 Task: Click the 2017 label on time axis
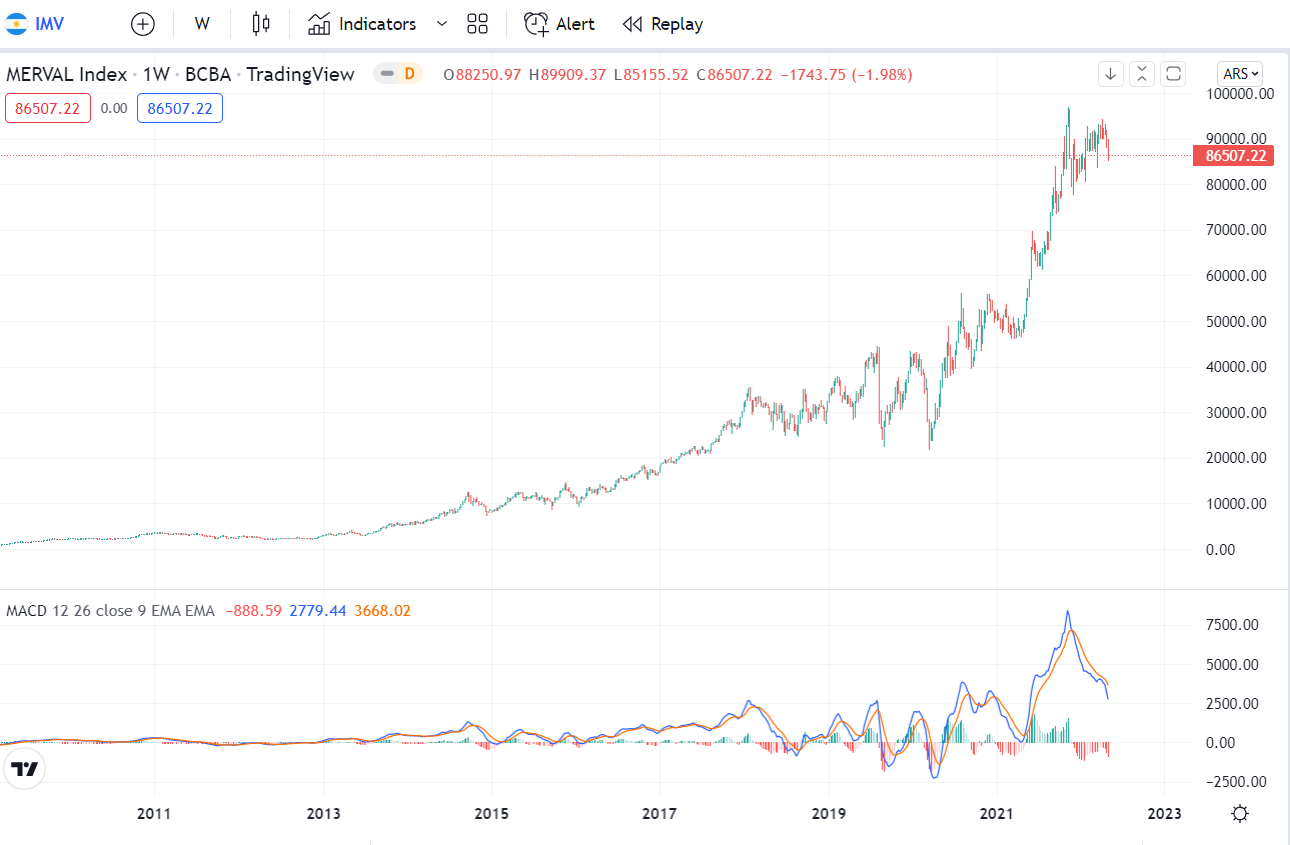(660, 814)
